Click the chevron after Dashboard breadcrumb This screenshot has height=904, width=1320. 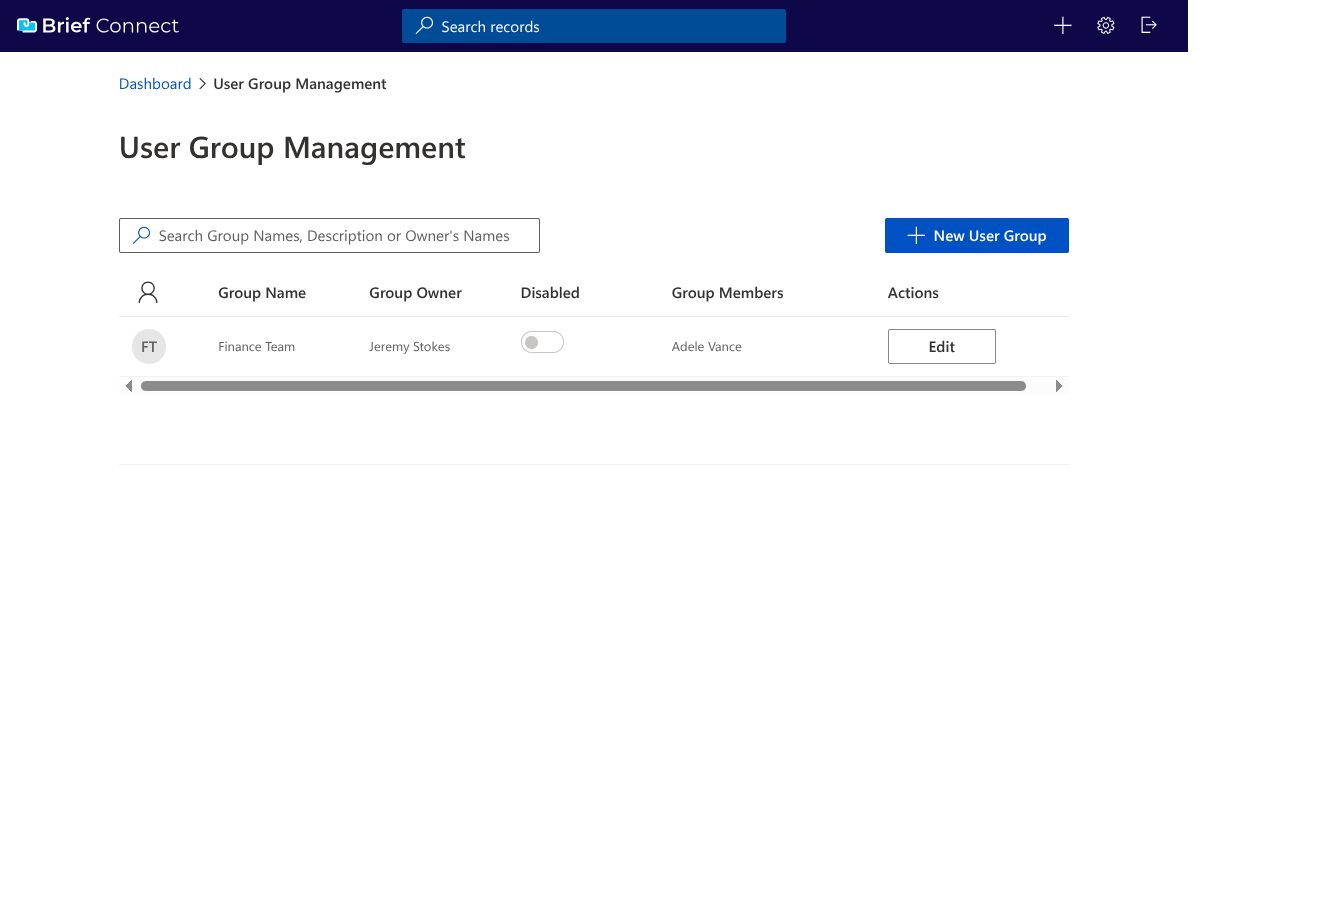click(201, 84)
